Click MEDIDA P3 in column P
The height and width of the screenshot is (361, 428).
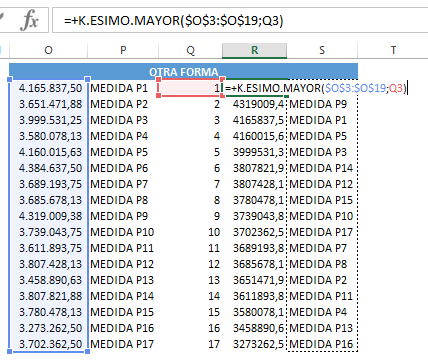119,120
